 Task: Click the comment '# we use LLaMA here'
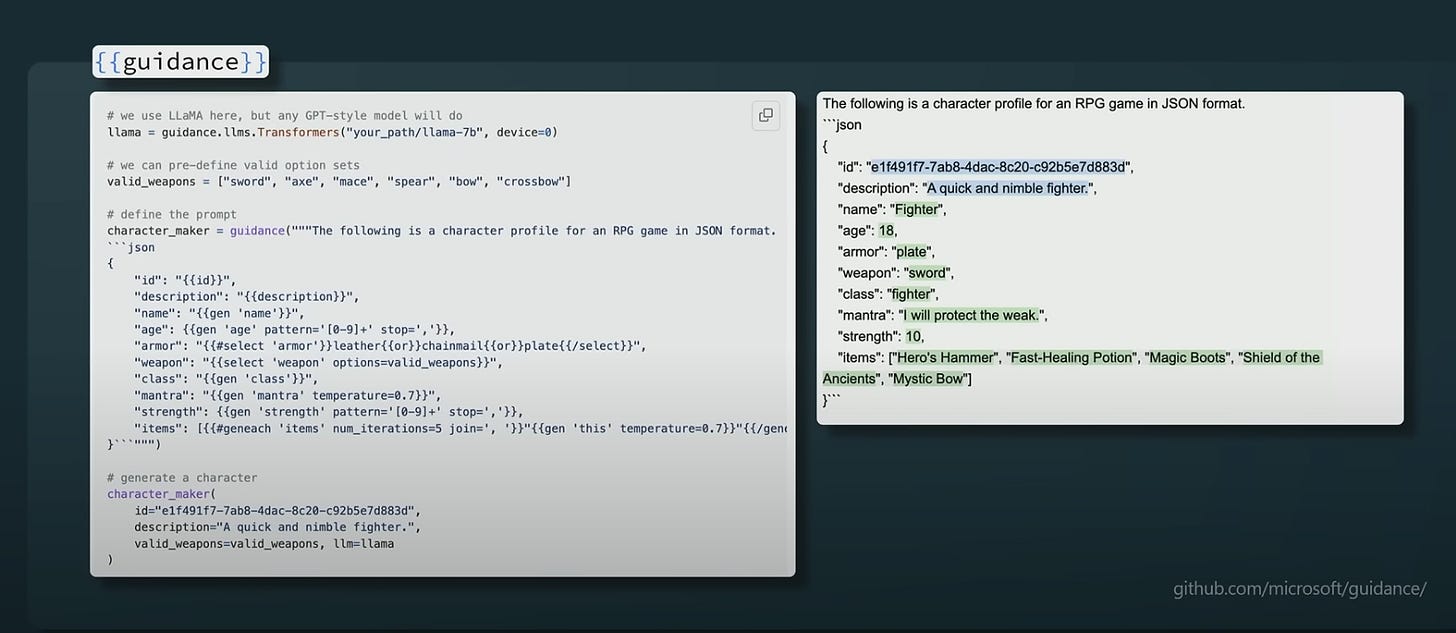point(285,116)
